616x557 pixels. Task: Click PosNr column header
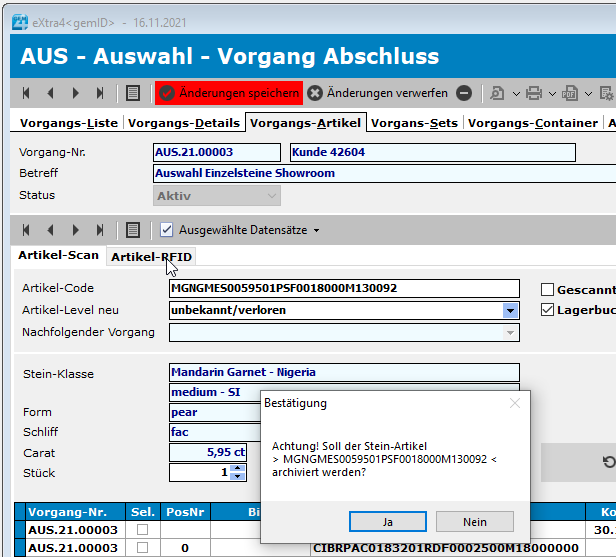pyautogui.click(x=185, y=512)
